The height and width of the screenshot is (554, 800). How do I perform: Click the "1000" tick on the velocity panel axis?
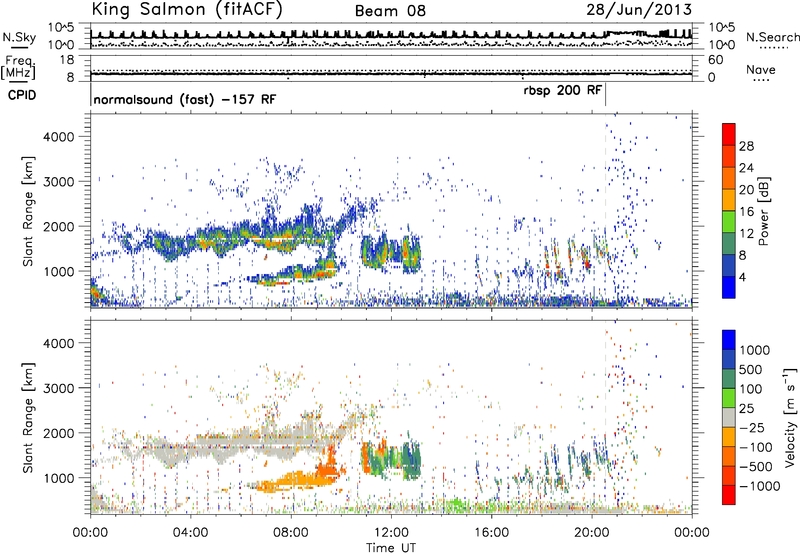[x=58, y=478]
